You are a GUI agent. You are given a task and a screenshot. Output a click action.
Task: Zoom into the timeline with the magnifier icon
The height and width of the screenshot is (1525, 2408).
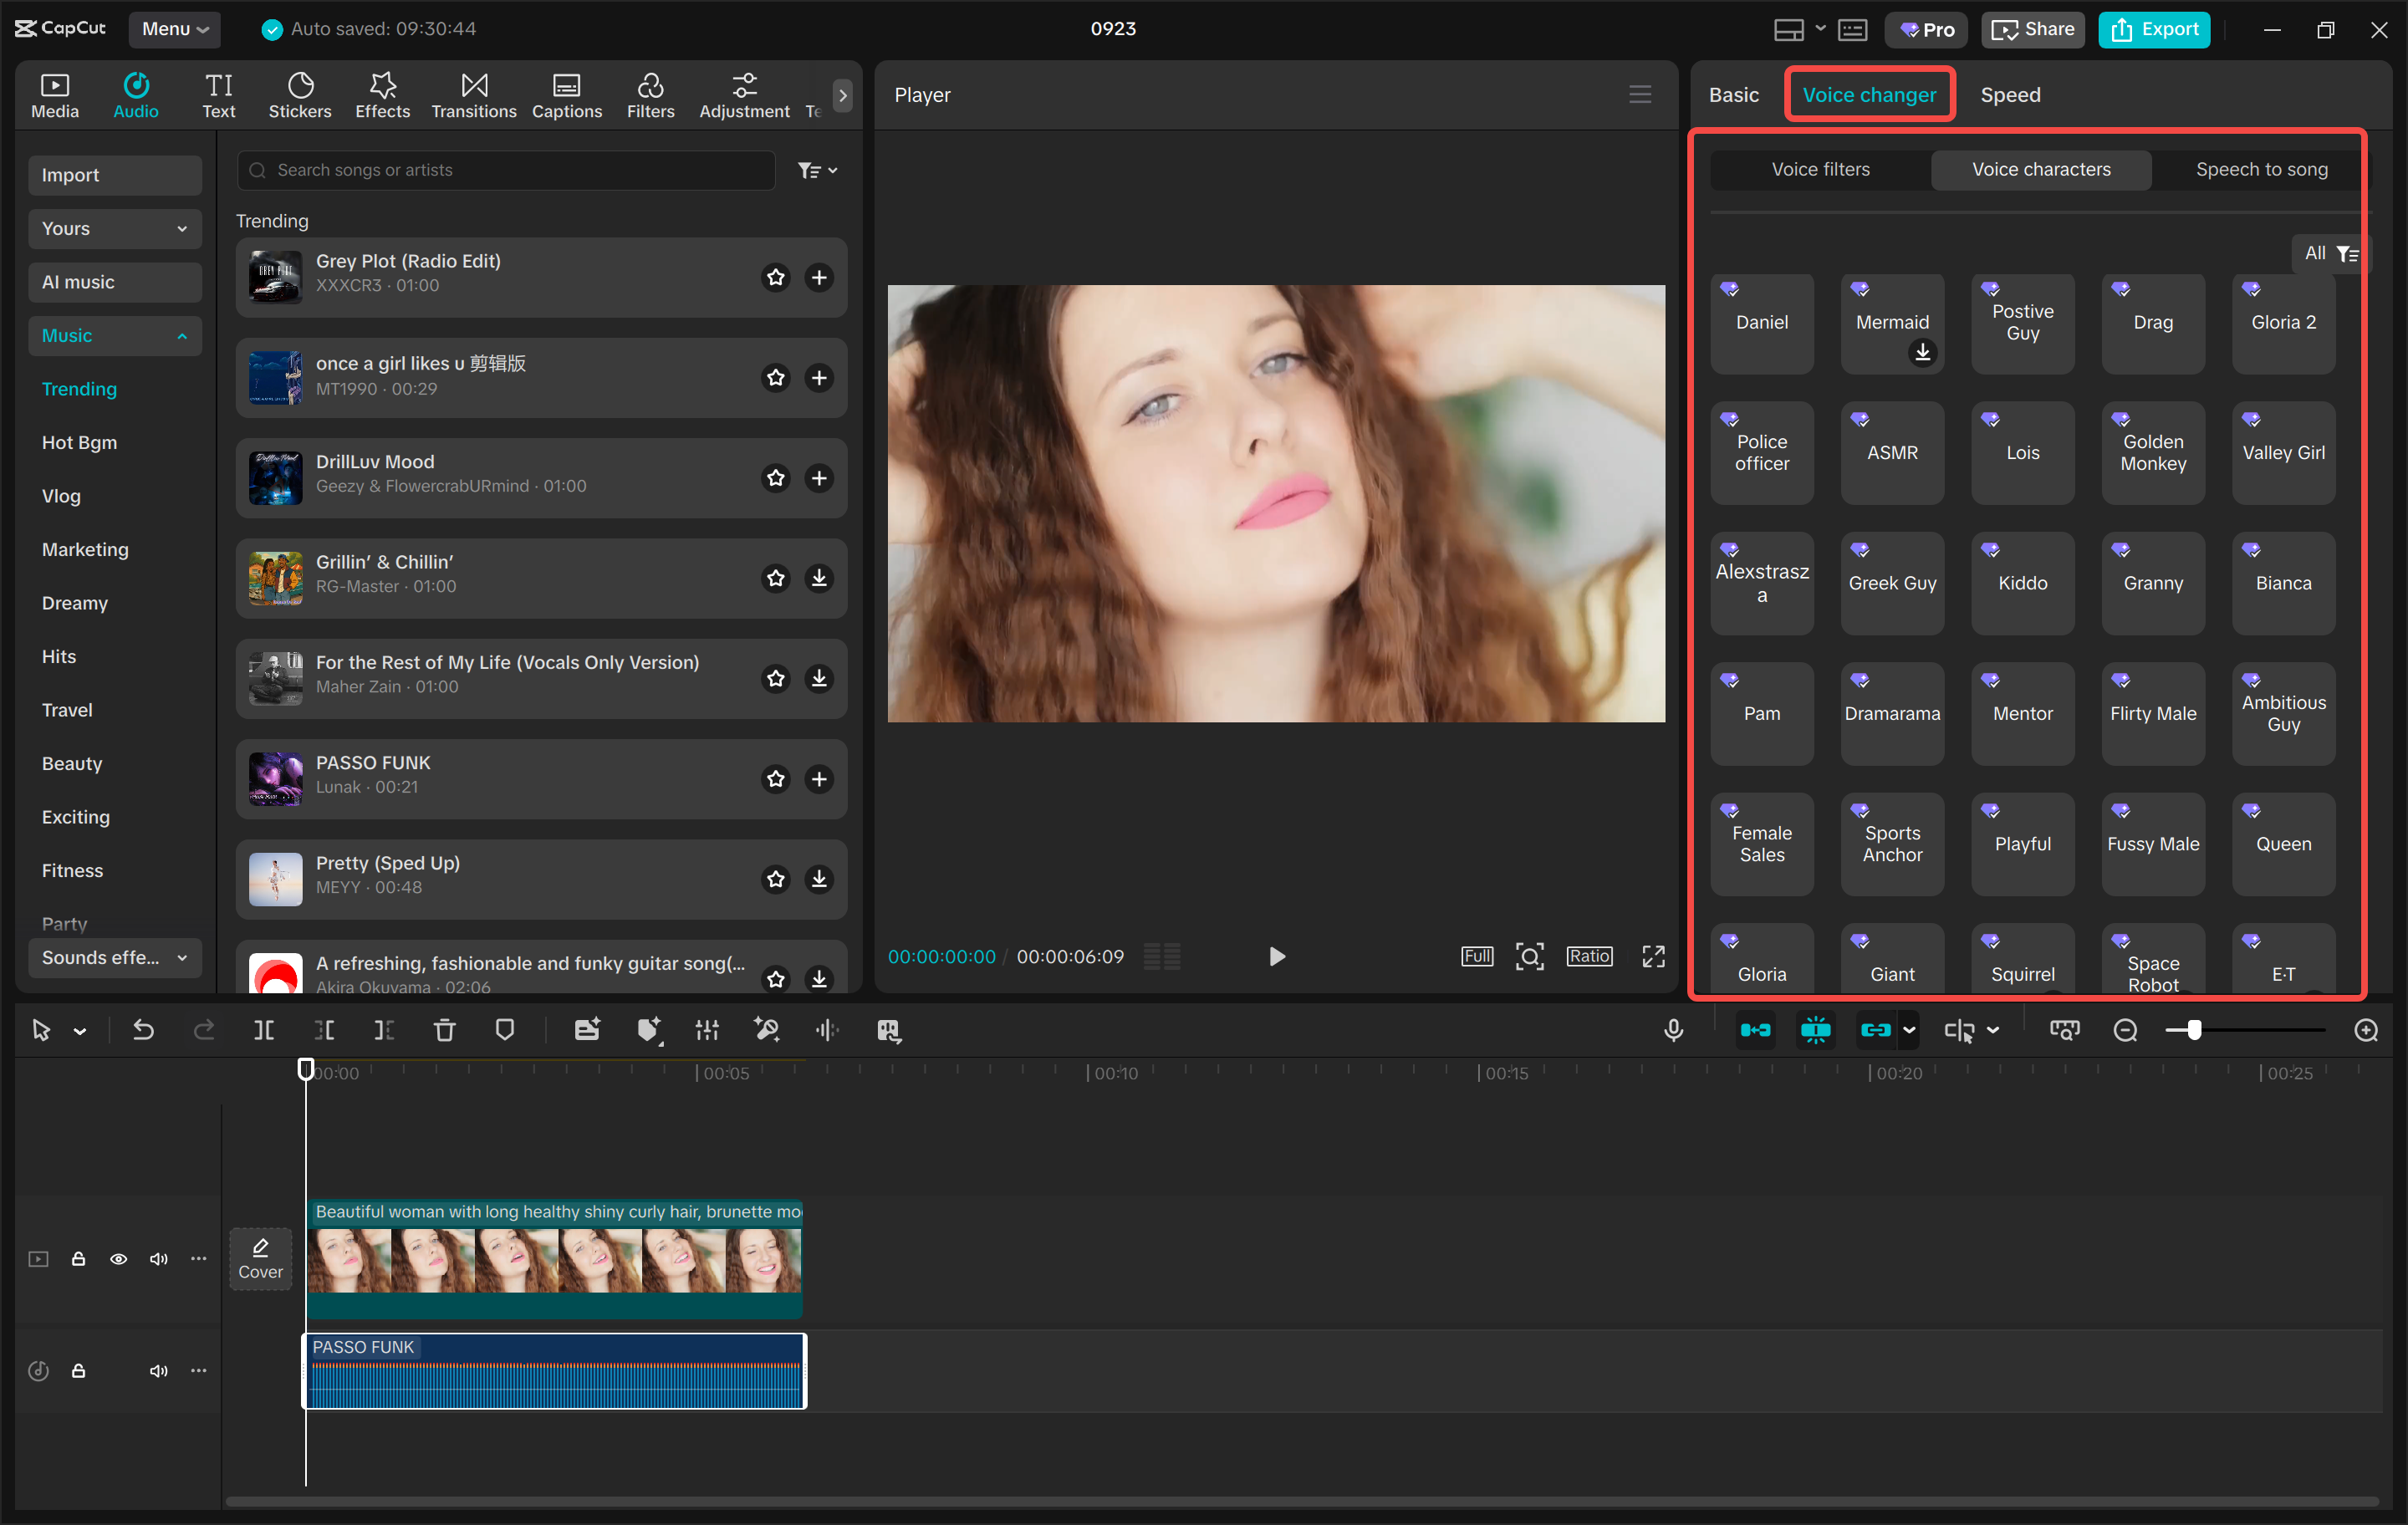click(x=2366, y=1029)
